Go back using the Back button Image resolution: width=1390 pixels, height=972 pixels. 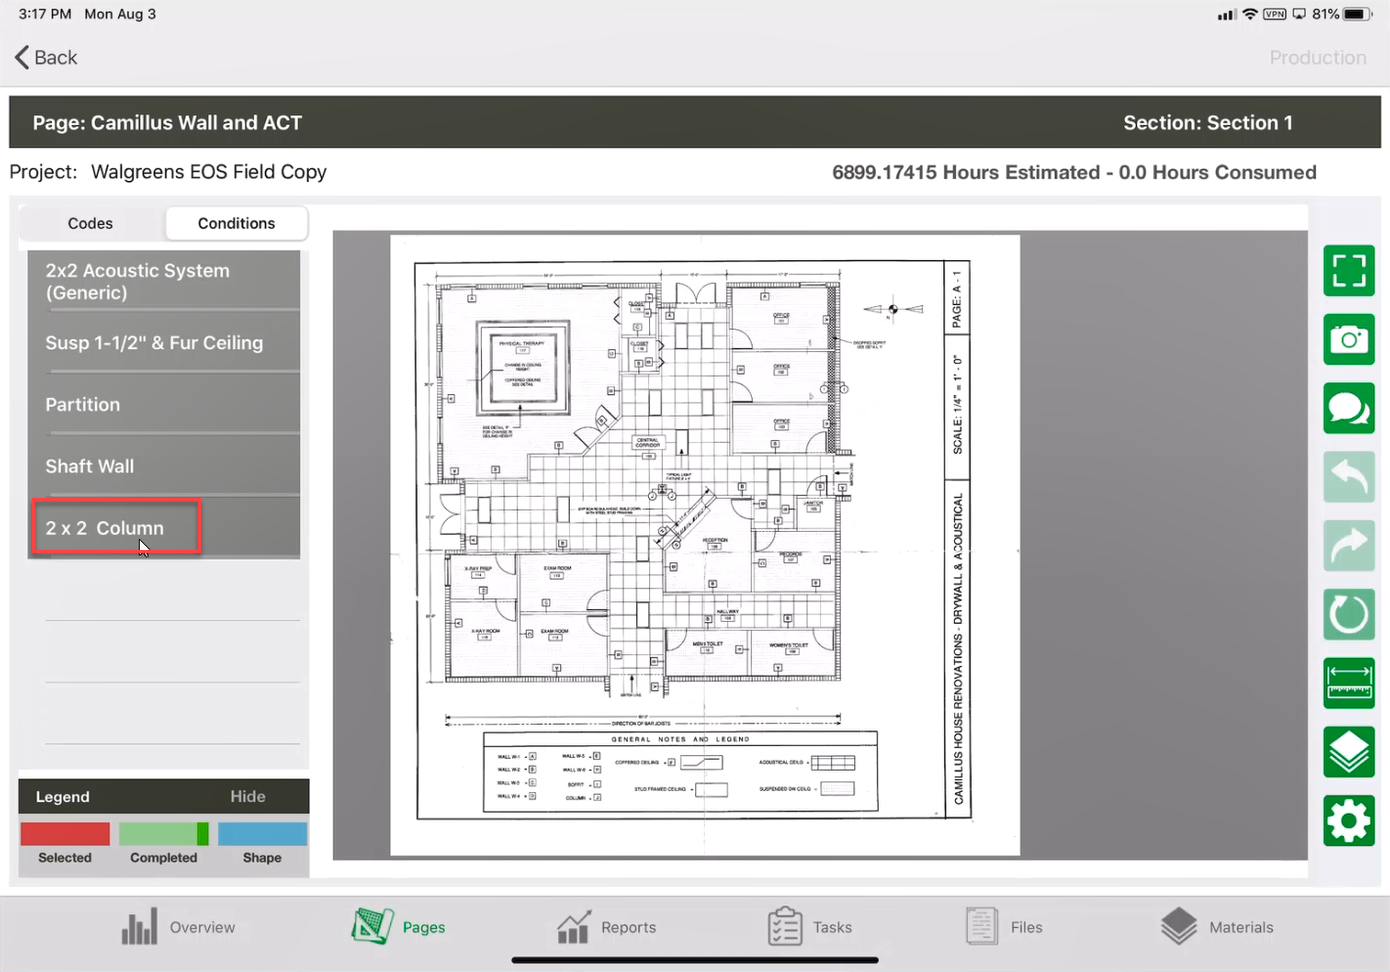pyautogui.click(x=47, y=58)
